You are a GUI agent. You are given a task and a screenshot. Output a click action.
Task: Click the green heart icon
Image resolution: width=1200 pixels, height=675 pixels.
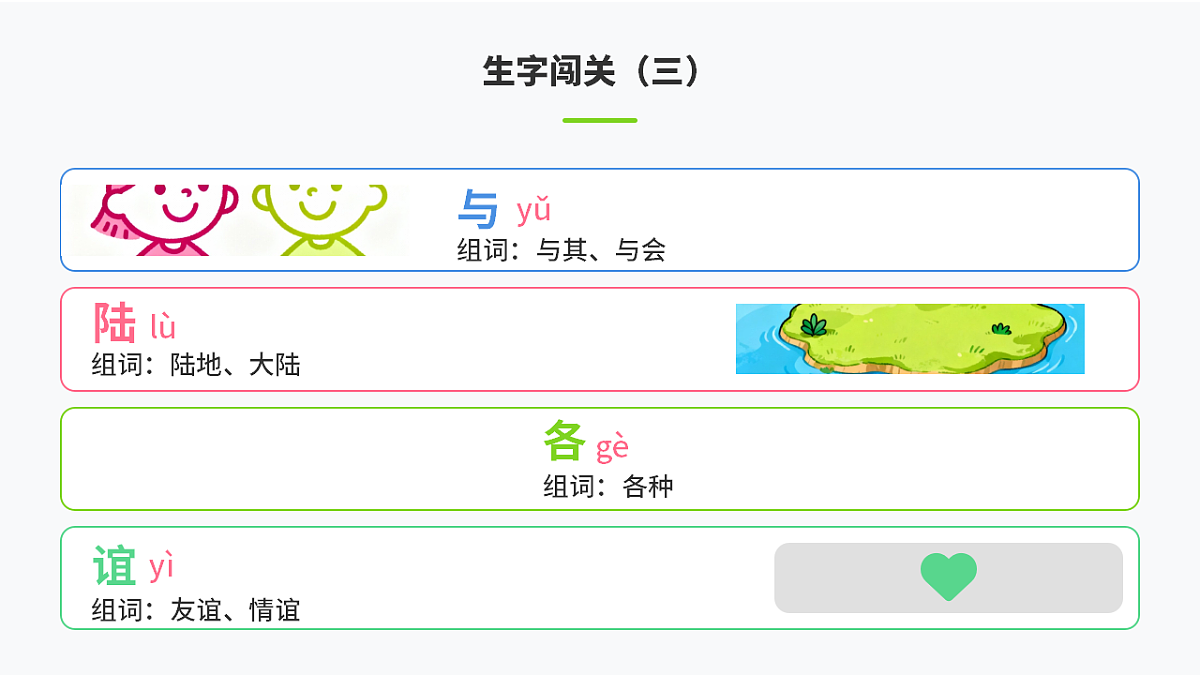(948, 577)
